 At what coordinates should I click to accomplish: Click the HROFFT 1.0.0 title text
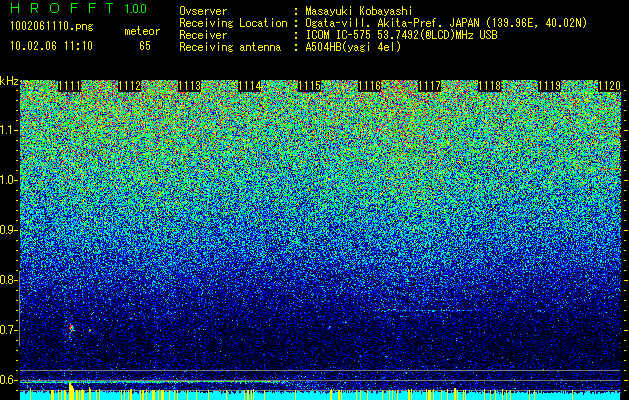click(78, 8)
